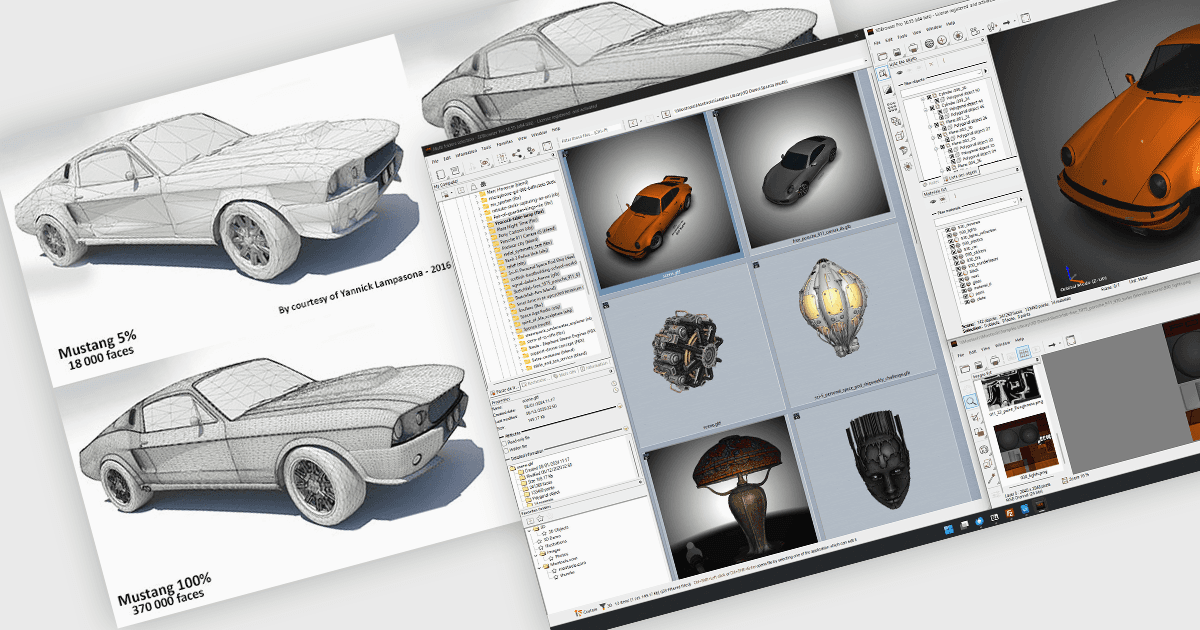Select the zoom magnifier tool in viewer sidebar
The image size is (1200, 630).
(x=883, y=72)
